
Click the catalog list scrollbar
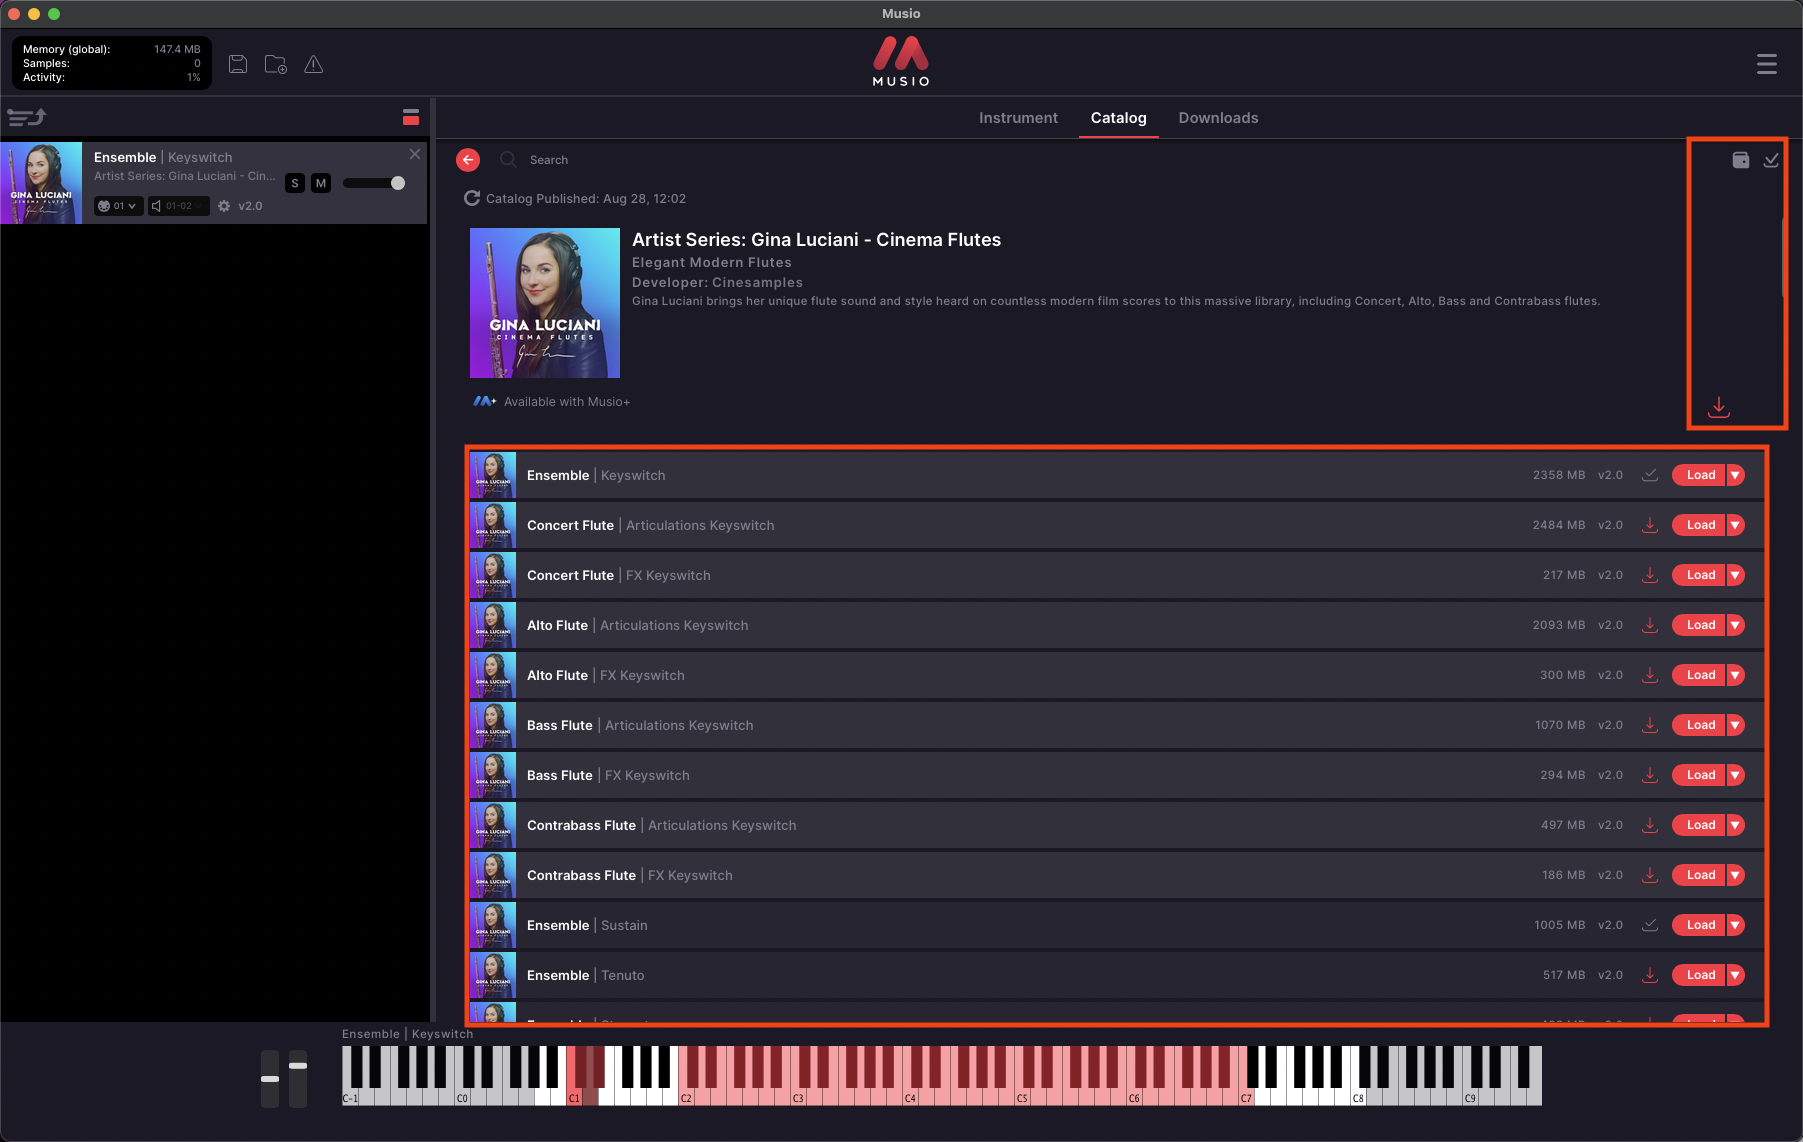1783,257
